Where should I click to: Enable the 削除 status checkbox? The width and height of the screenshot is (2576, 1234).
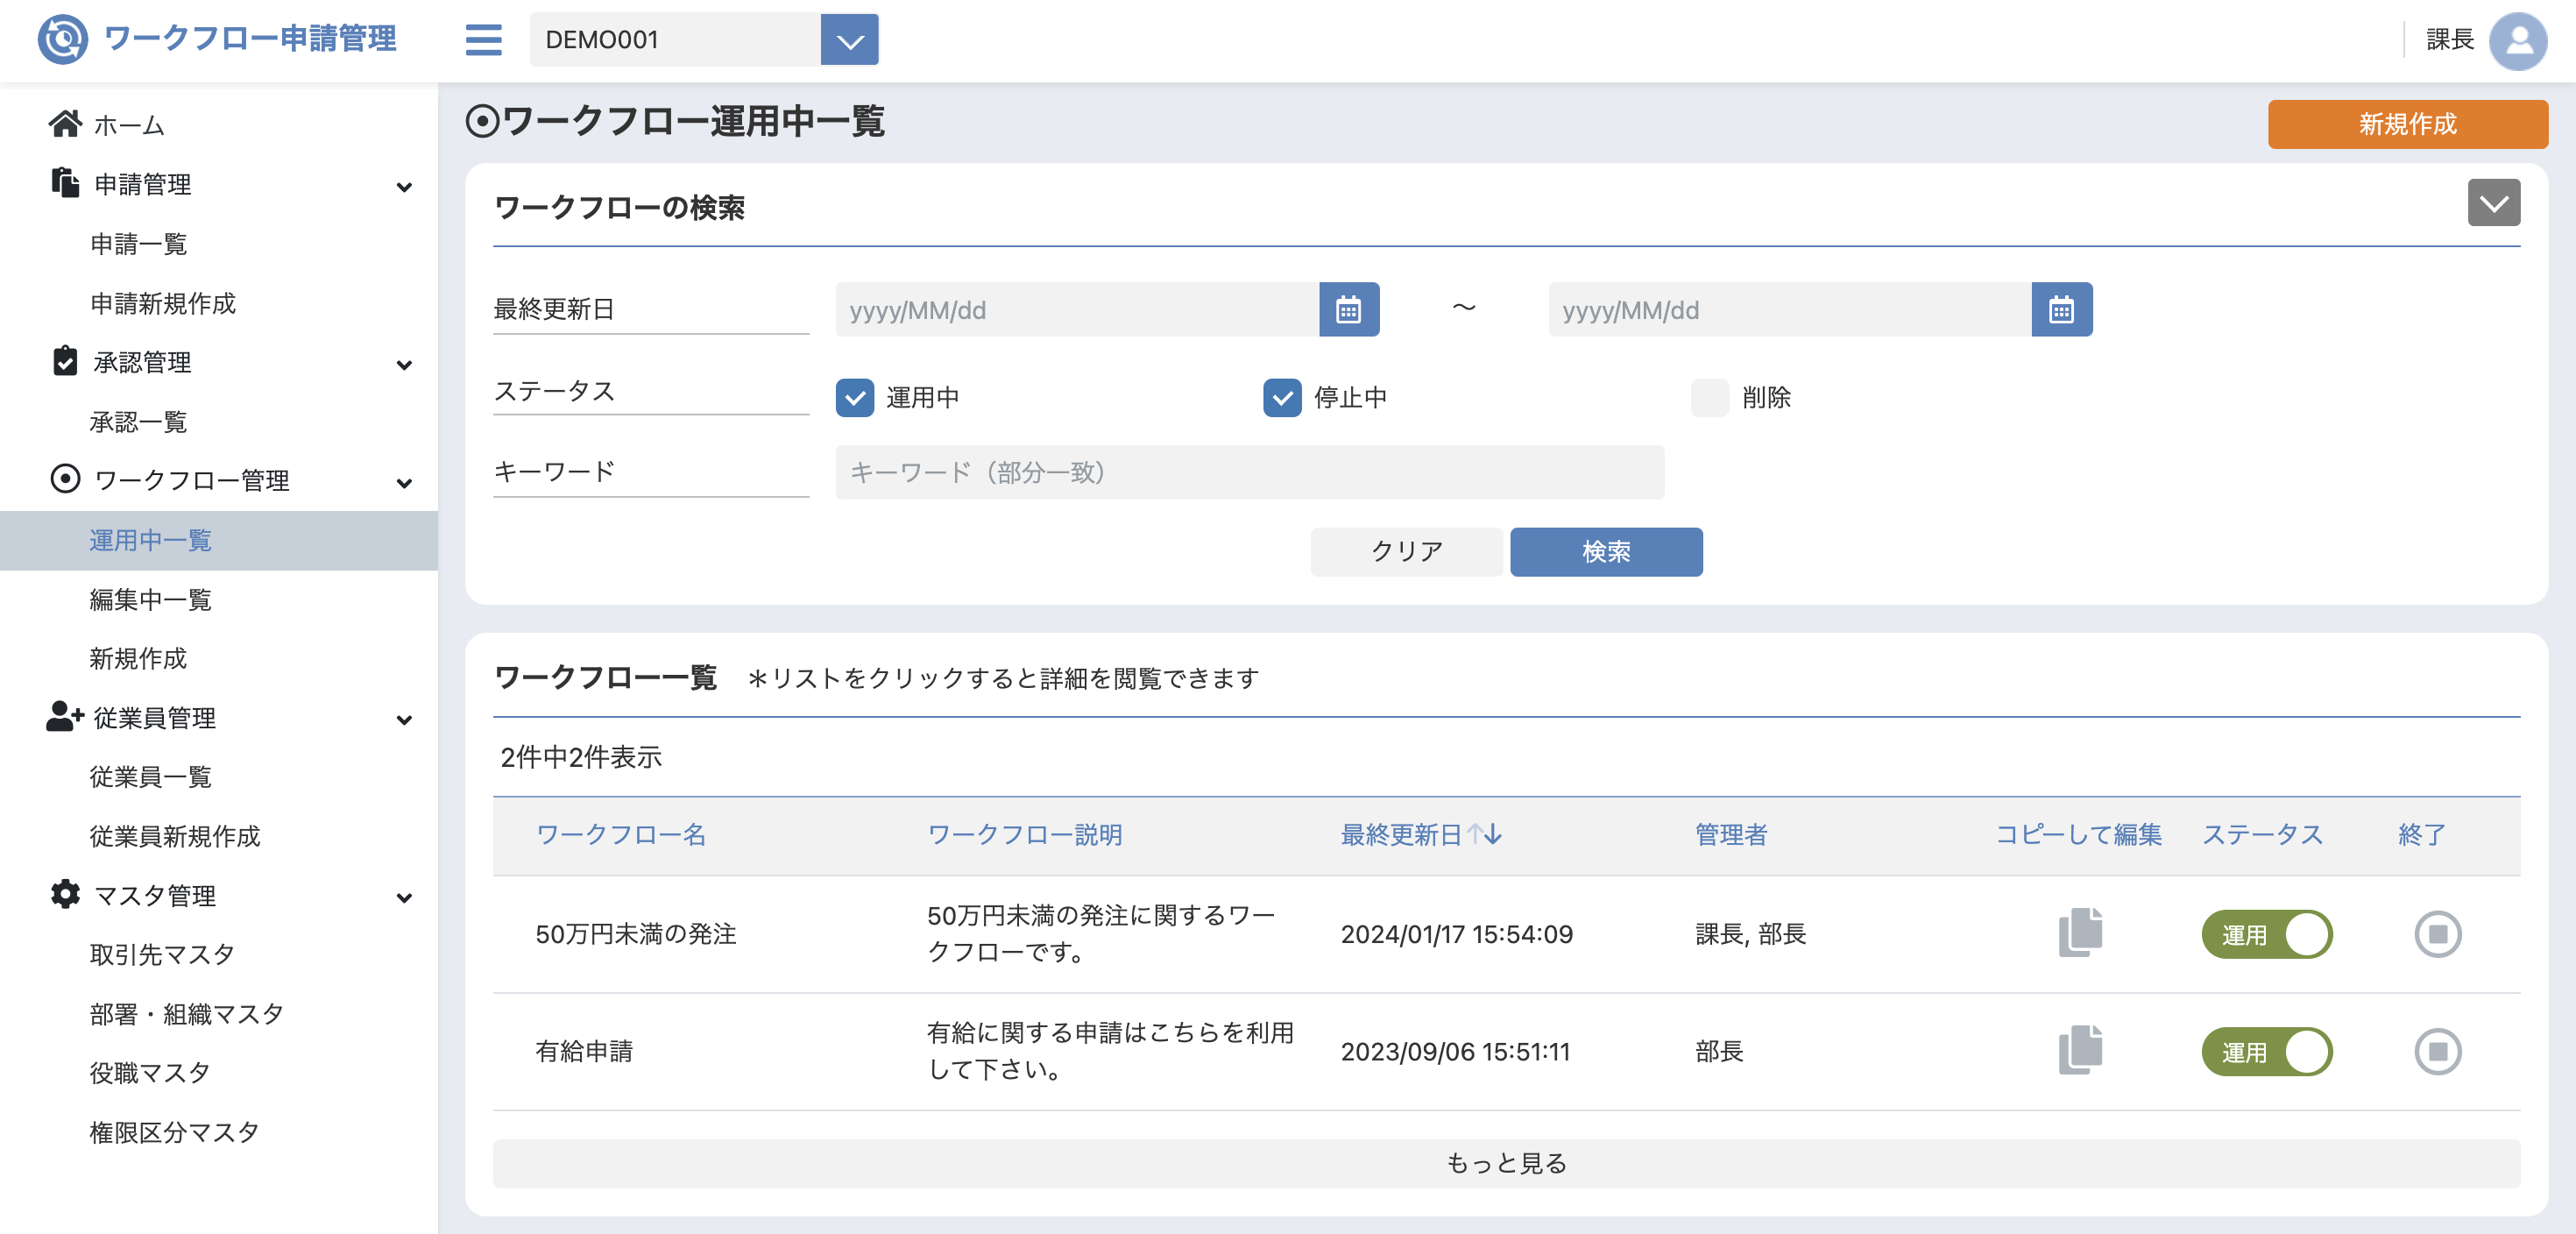(1709, 397)
